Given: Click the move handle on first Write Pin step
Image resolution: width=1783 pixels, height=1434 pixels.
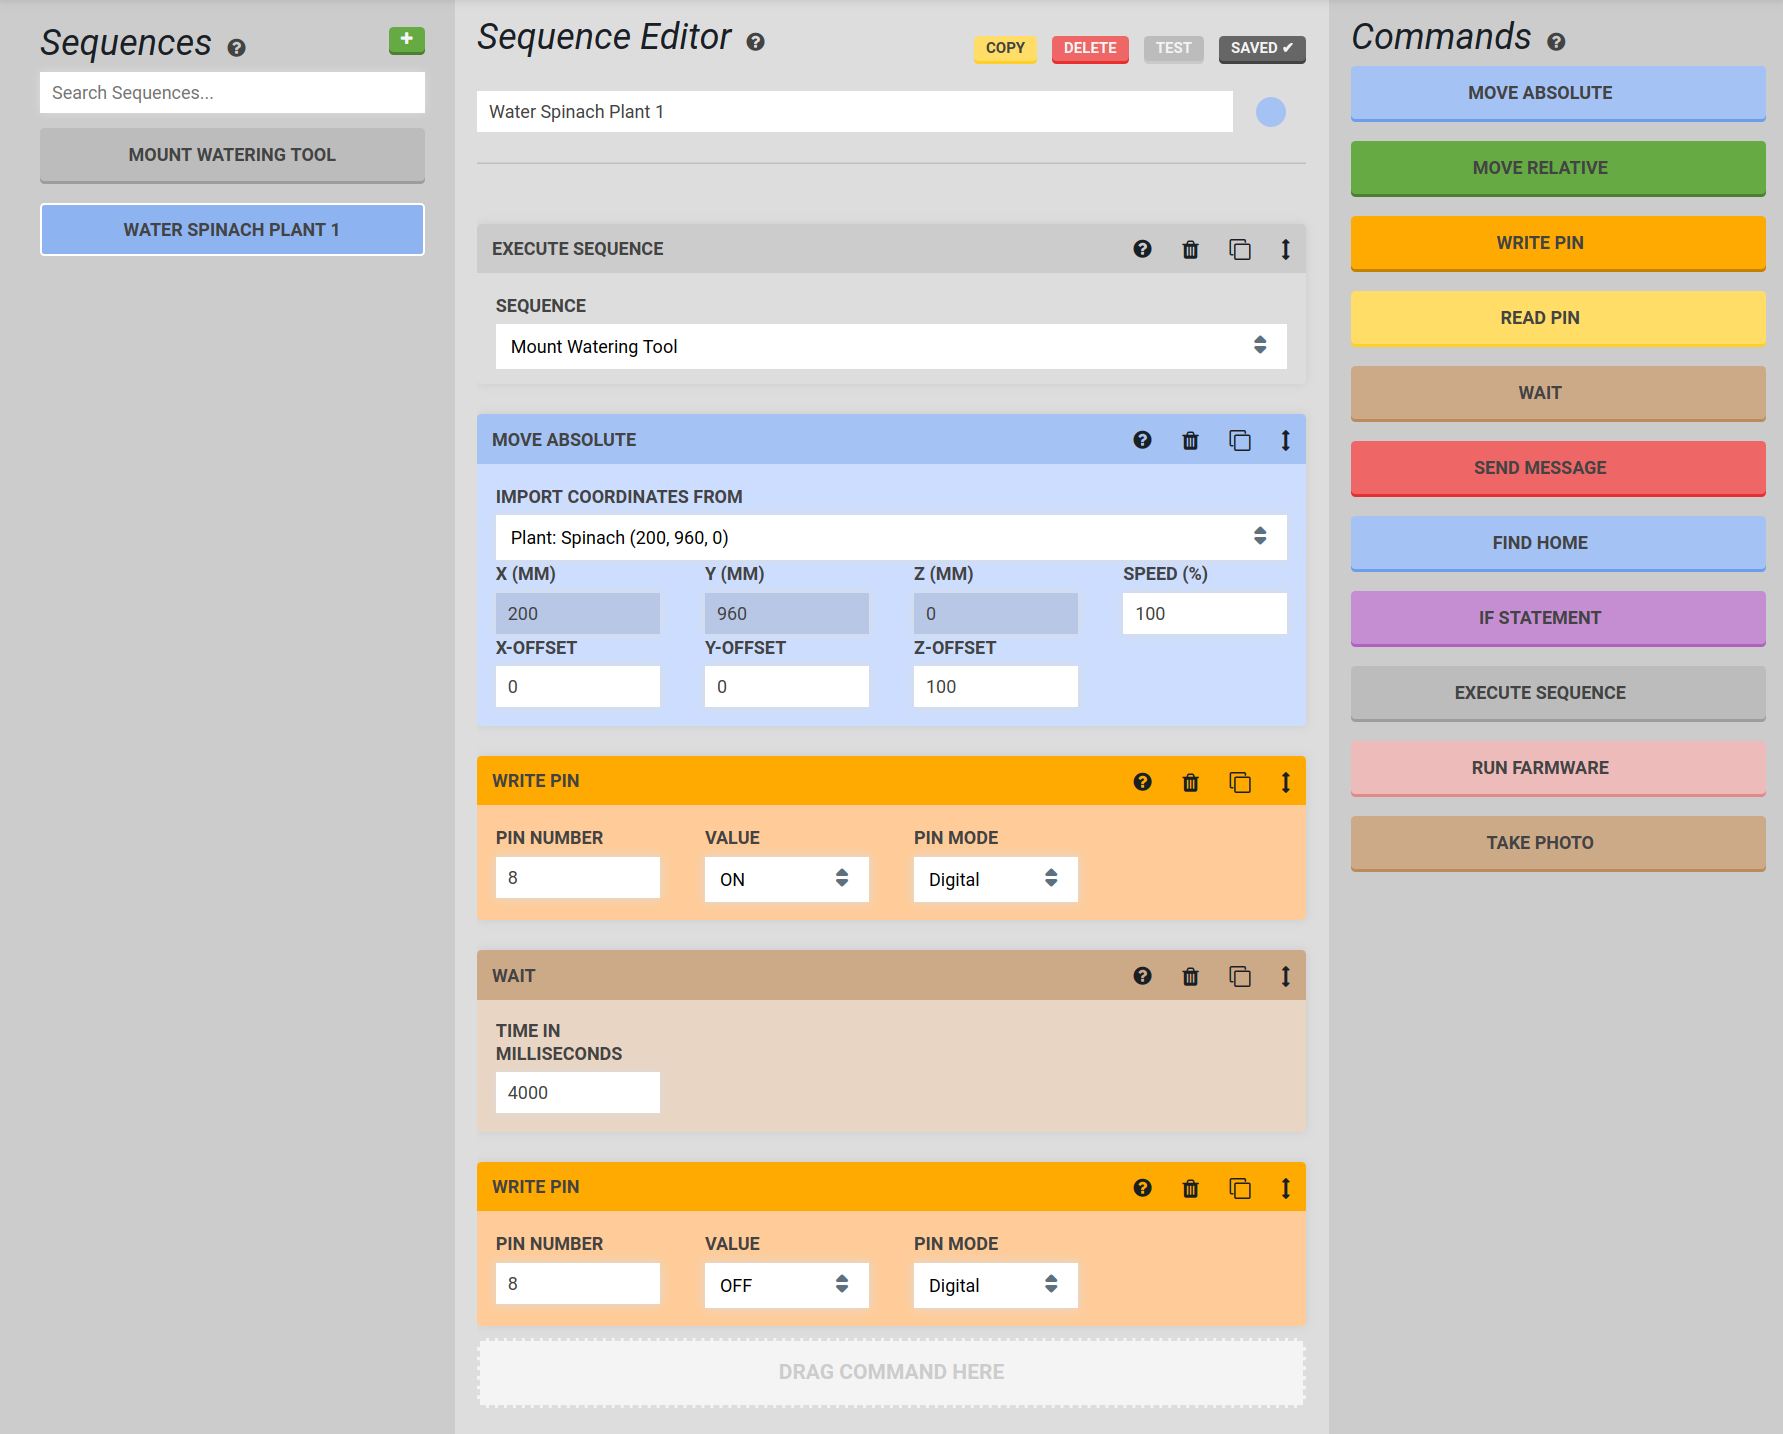Looking at the screenshot, I should coord(1285,782).
